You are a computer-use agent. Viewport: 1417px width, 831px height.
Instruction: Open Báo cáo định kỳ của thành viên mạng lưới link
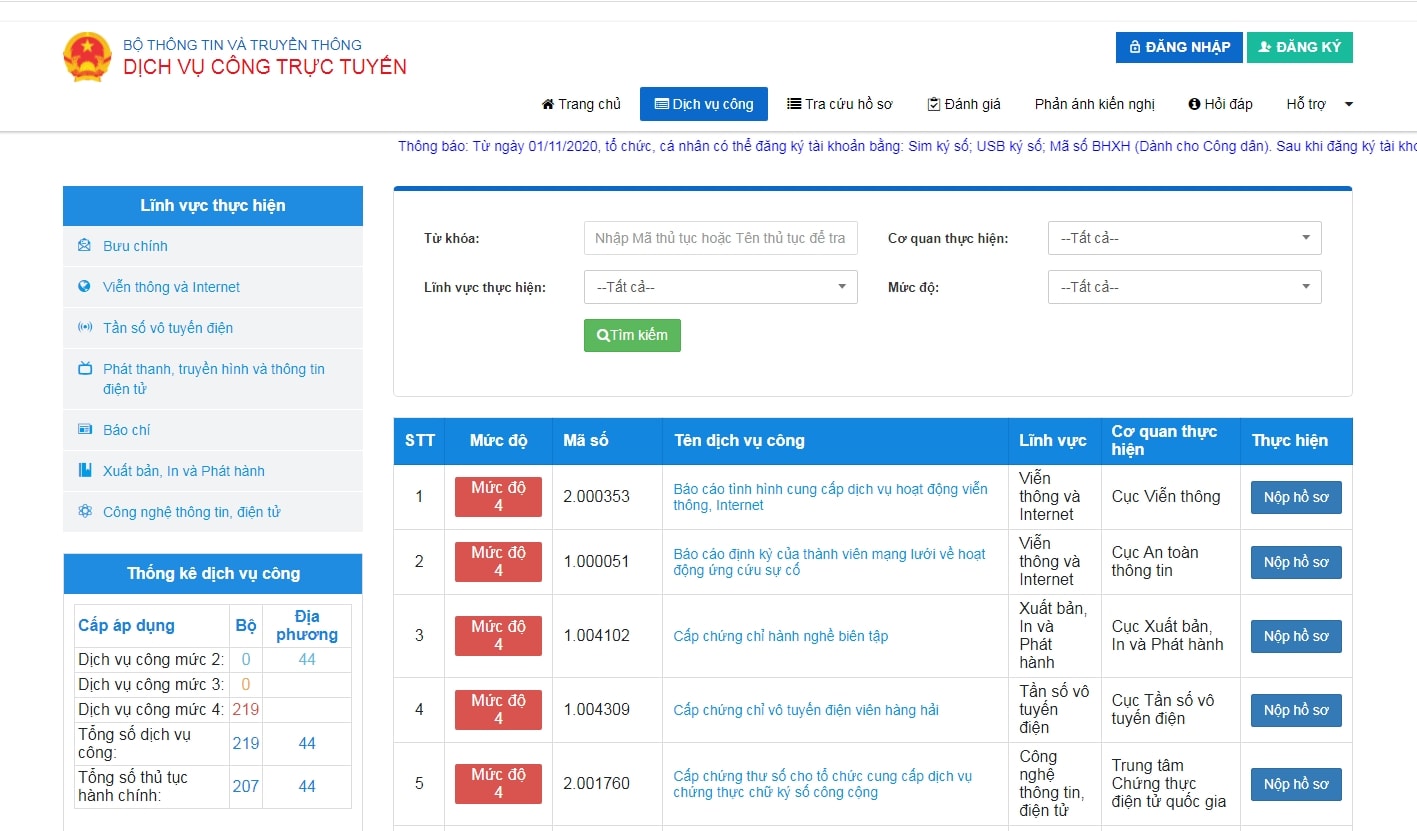[x=829, y=562]
